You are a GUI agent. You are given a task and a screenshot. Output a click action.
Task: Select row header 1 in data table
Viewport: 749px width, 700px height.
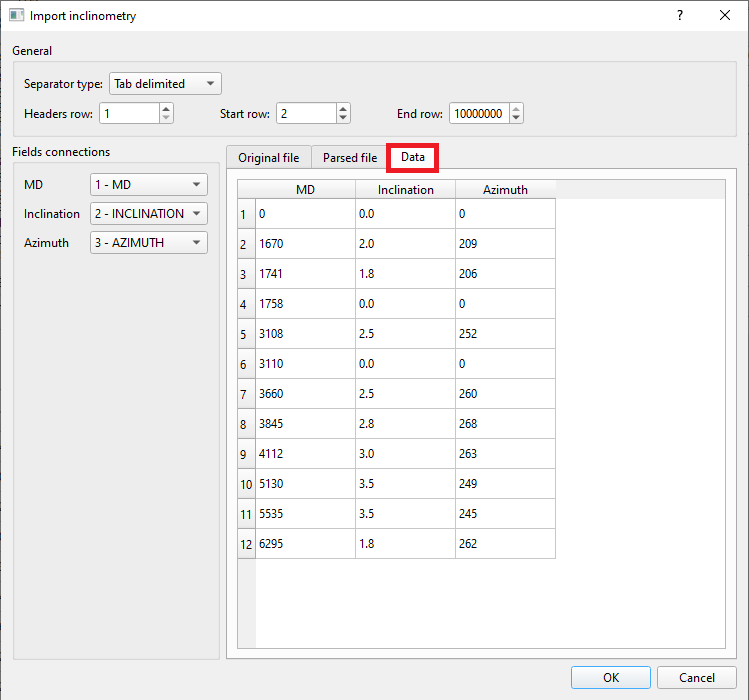[246, 214]
